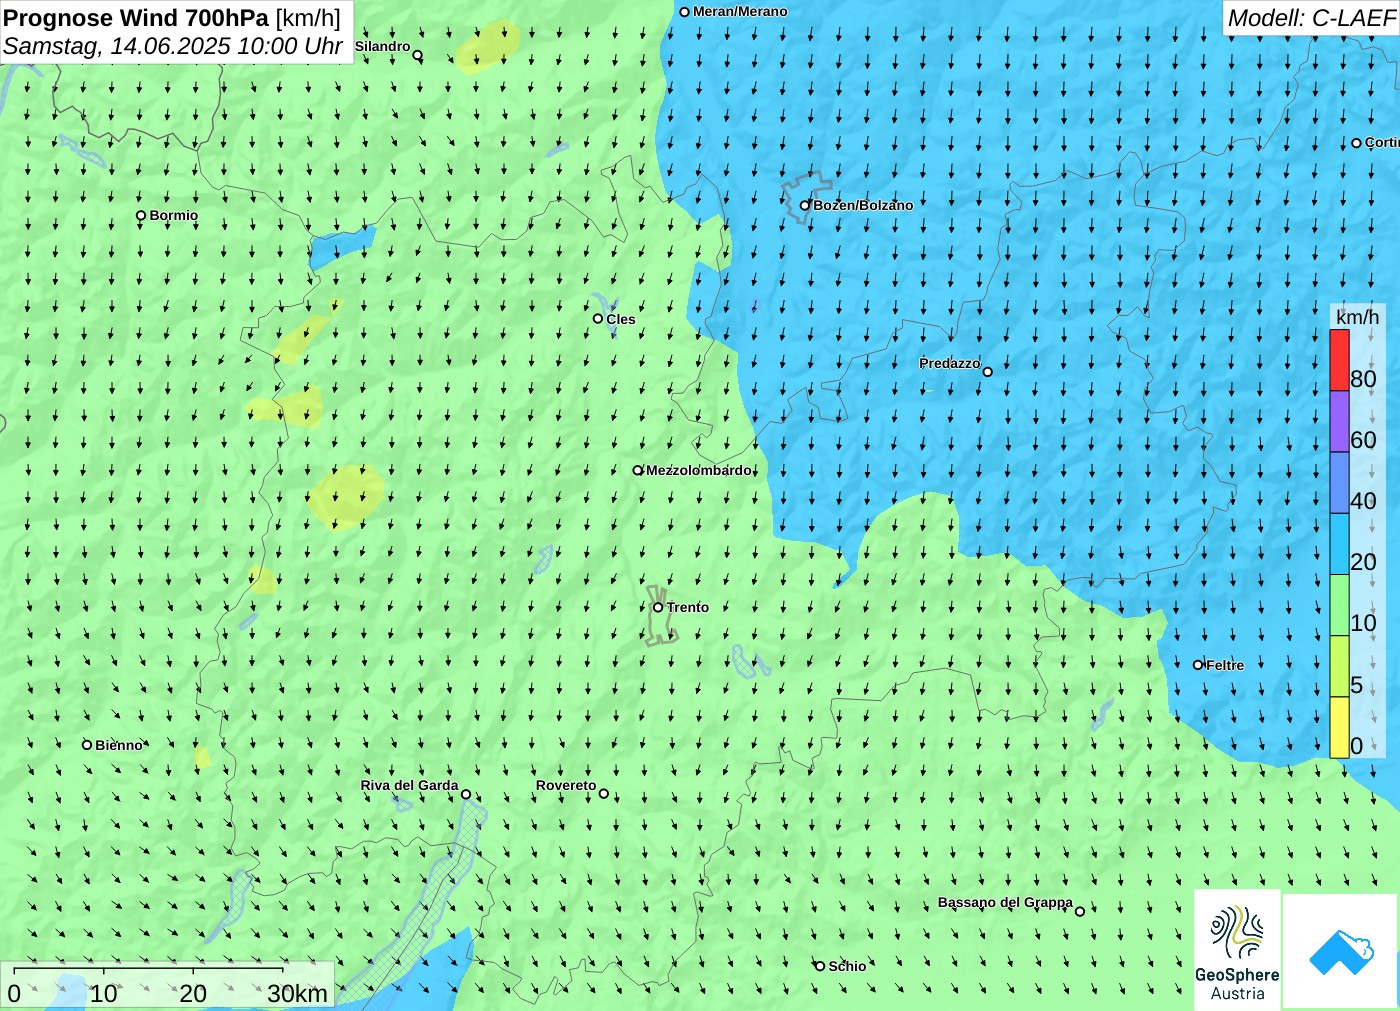Select the Mezzolombardo city marker
The height and width of the screenshot is (1011, 1400).
(x=638, y=470)
